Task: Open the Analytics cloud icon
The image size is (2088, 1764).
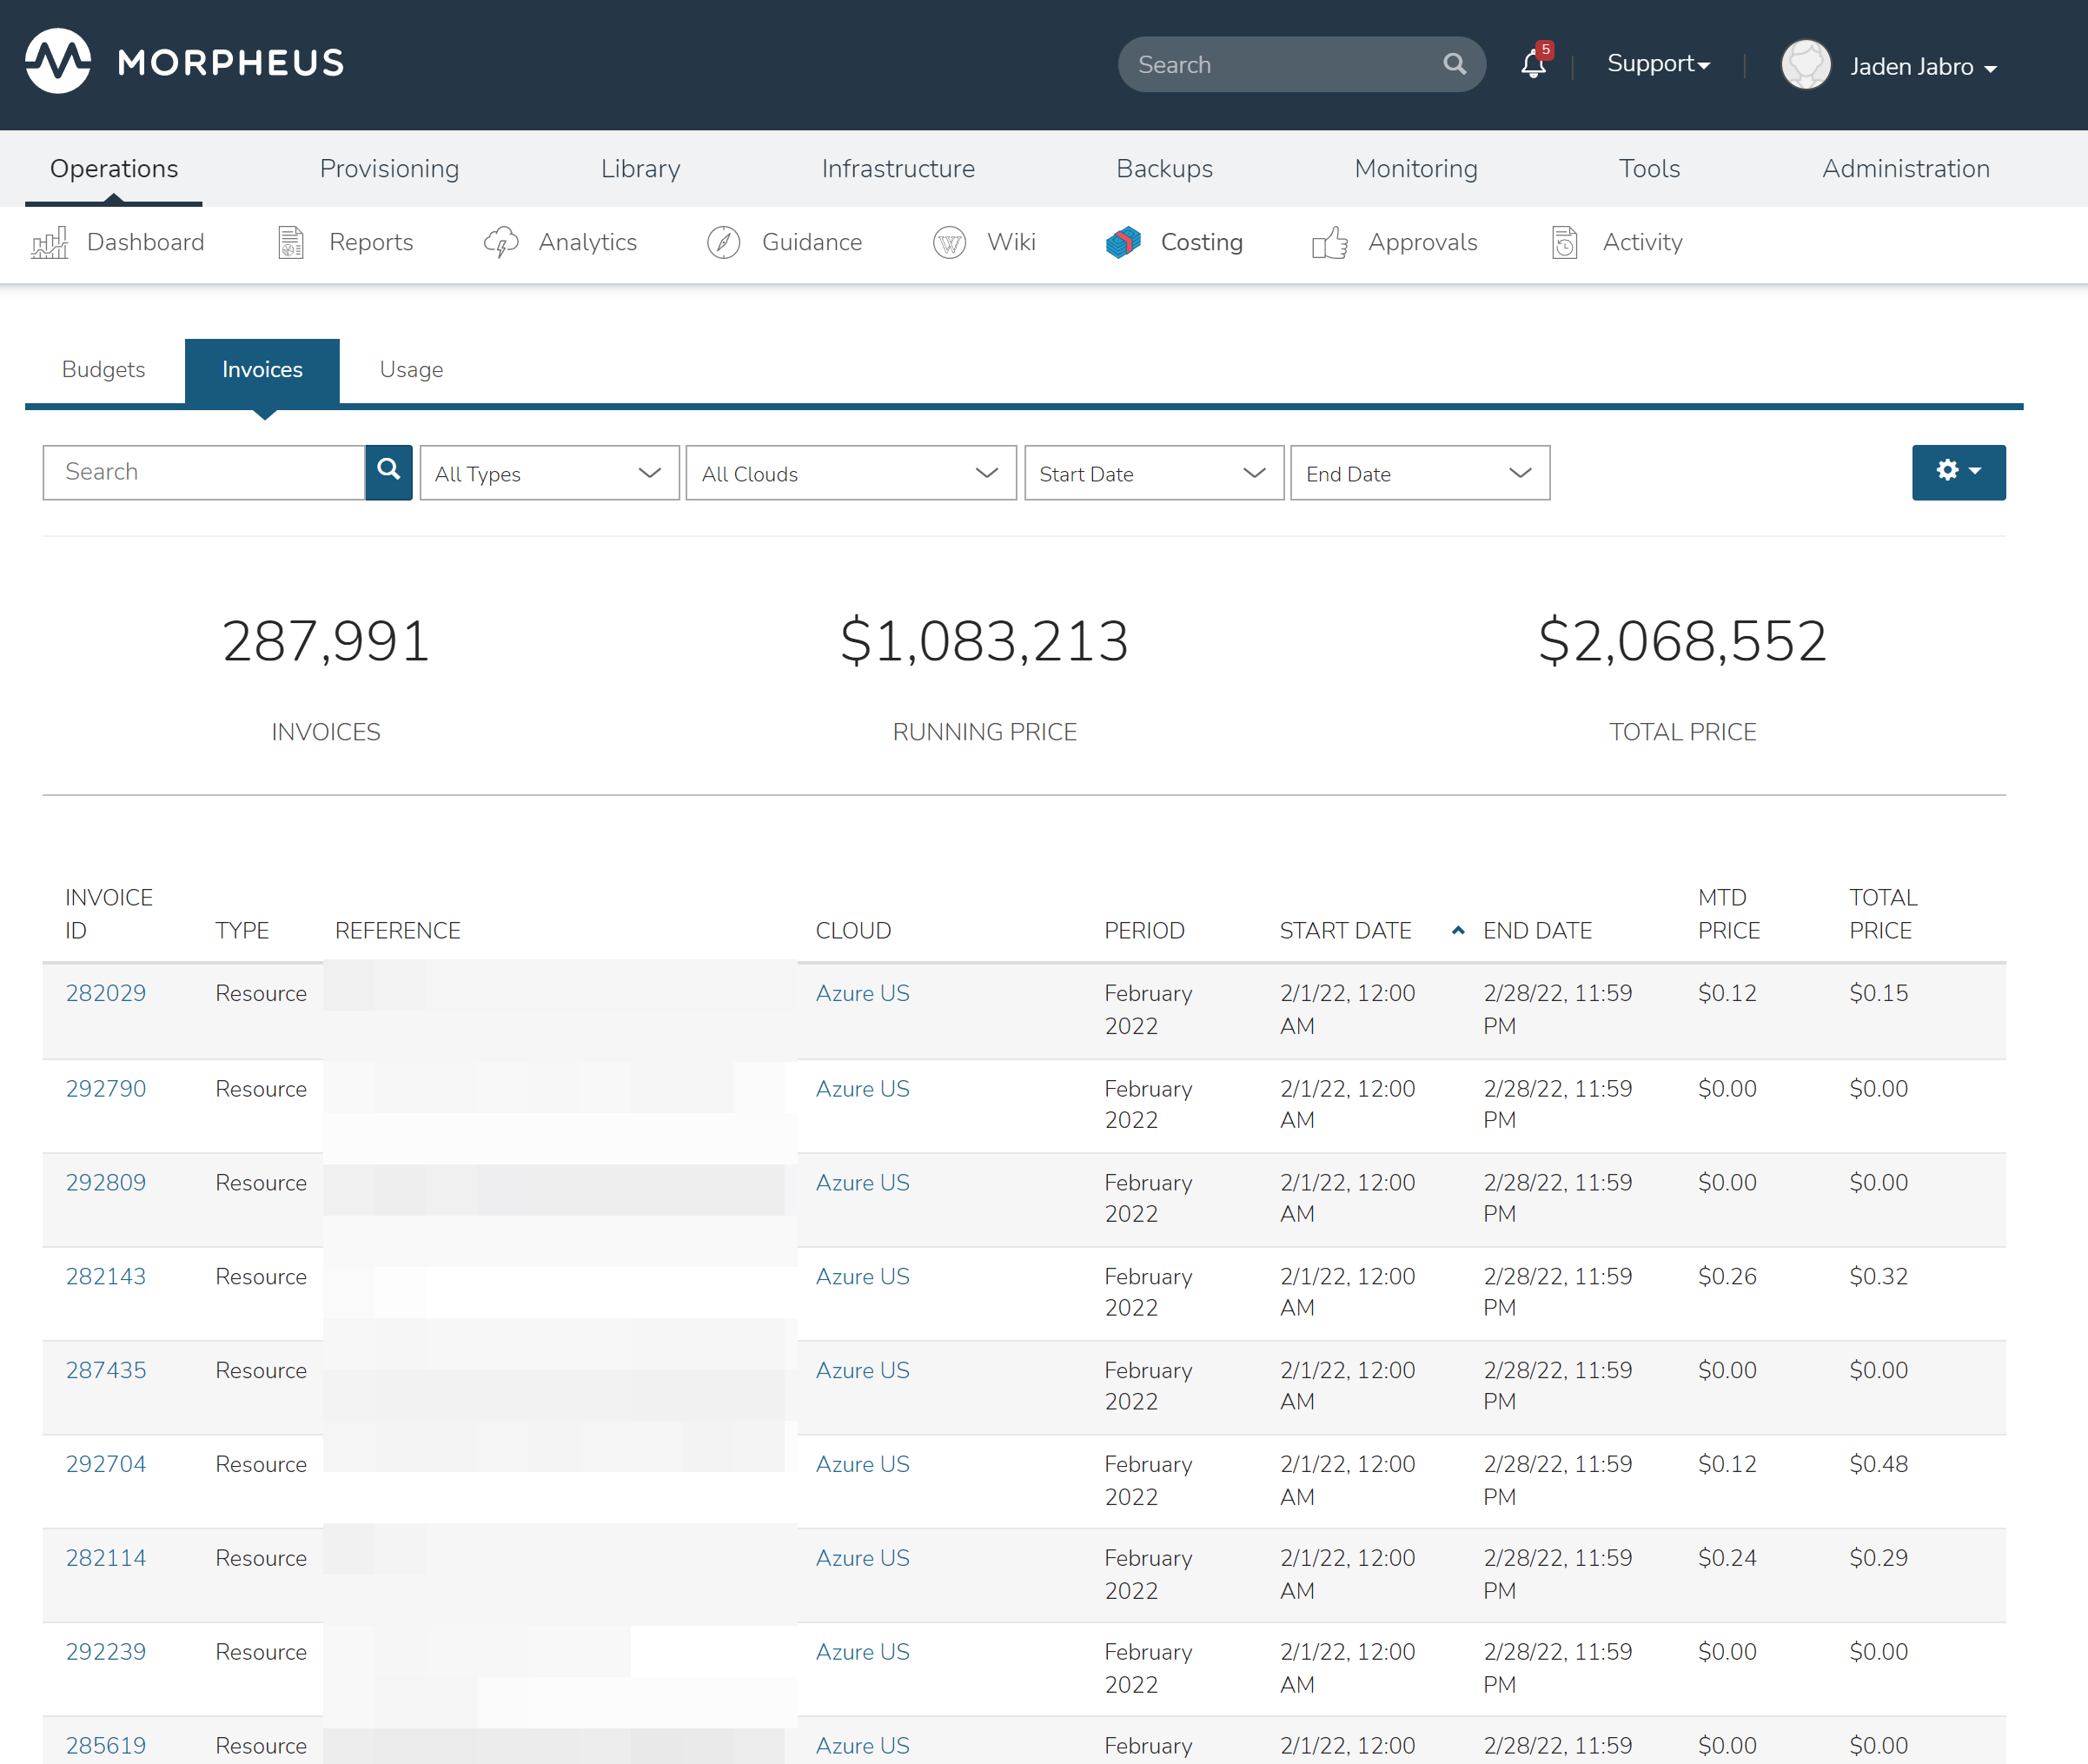Action: click(x=501, y=242)
